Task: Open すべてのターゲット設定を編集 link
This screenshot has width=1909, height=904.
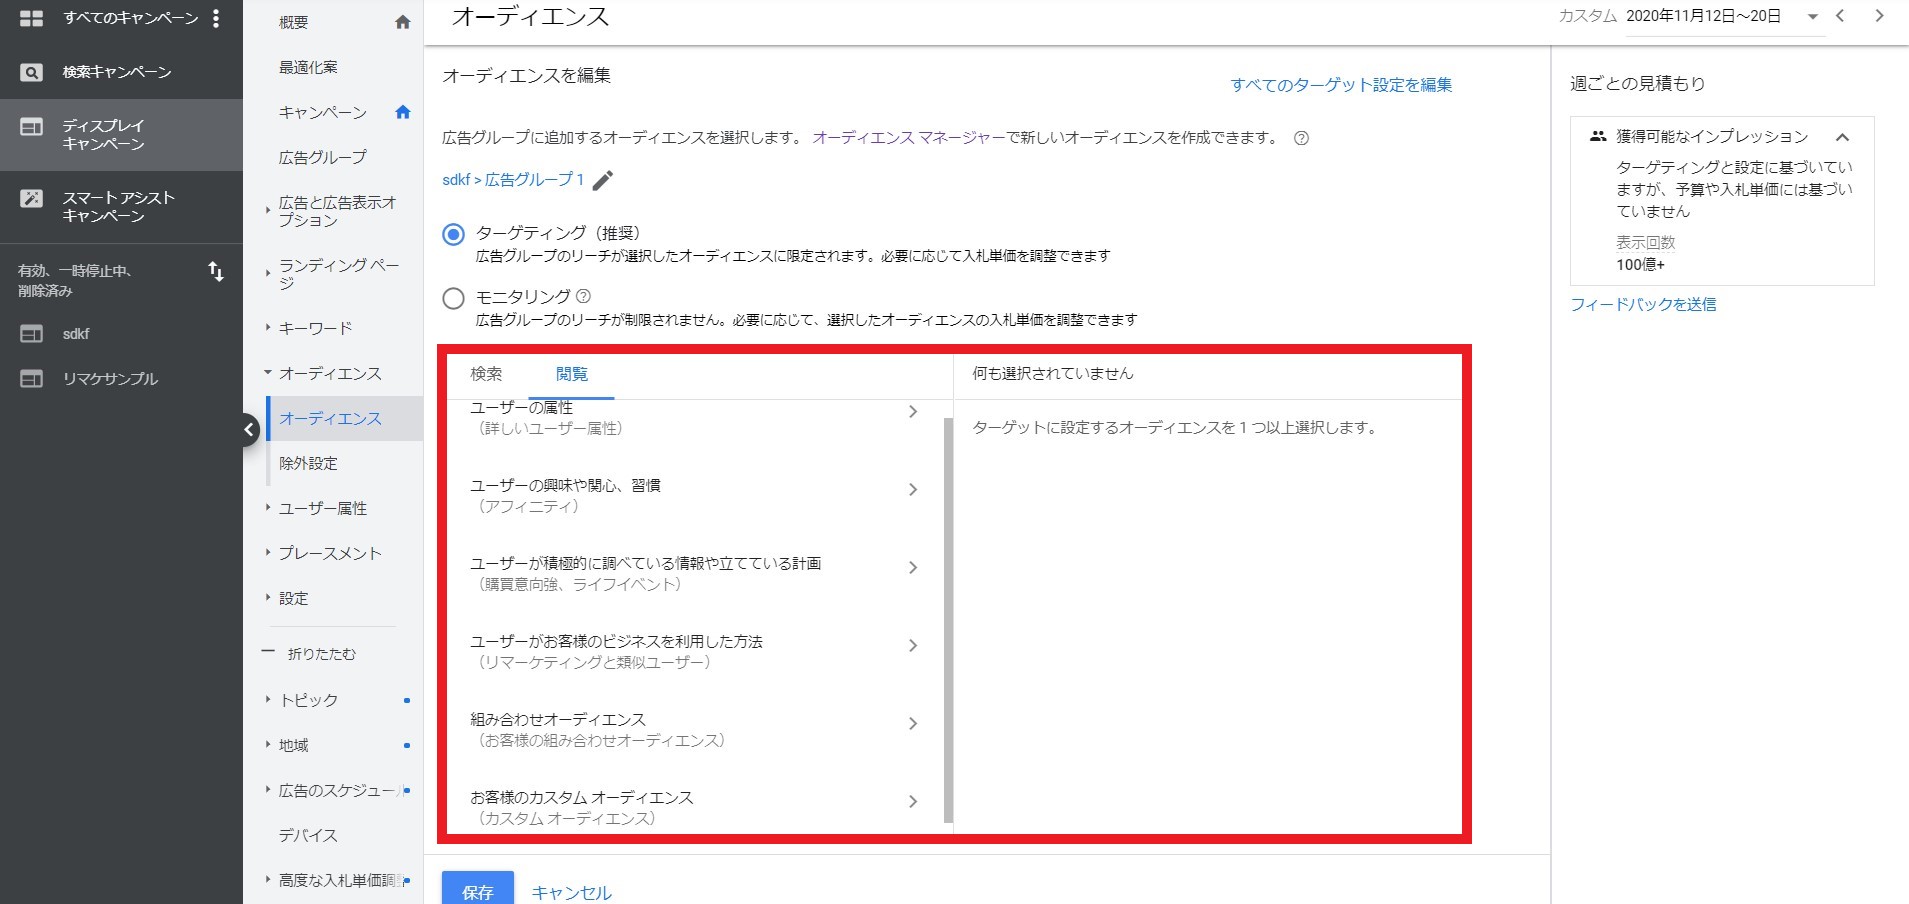Action: 1341,85
